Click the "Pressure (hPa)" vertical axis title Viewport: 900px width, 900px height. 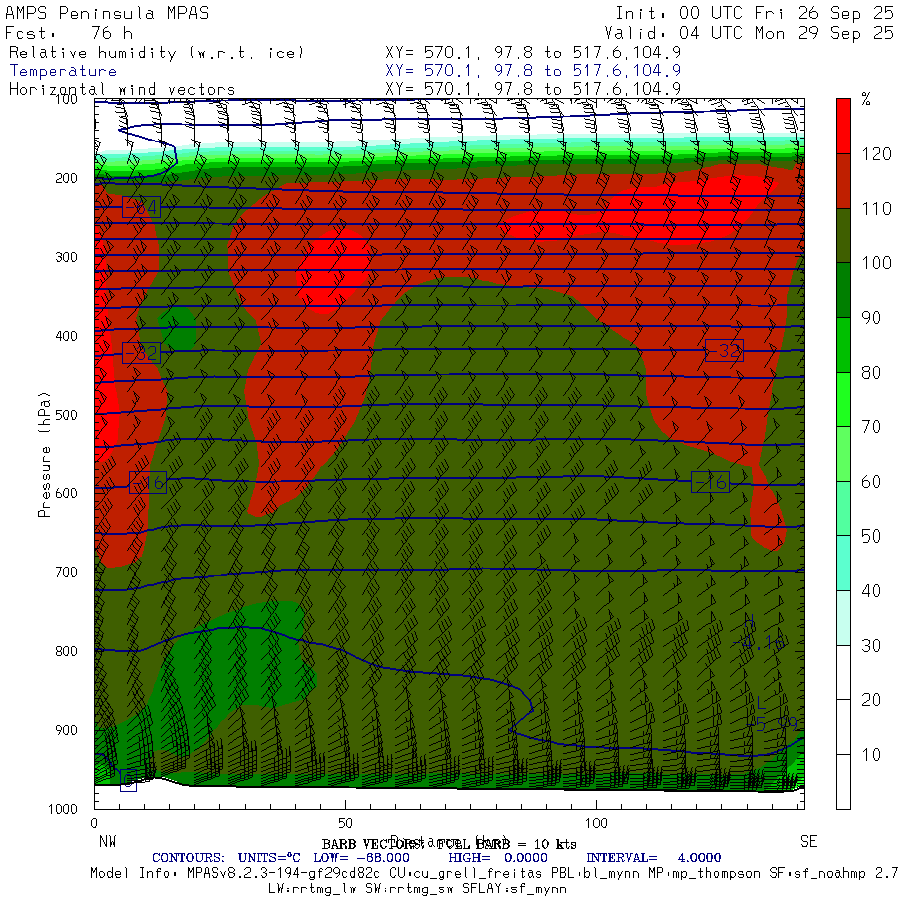tap(44, 455)
